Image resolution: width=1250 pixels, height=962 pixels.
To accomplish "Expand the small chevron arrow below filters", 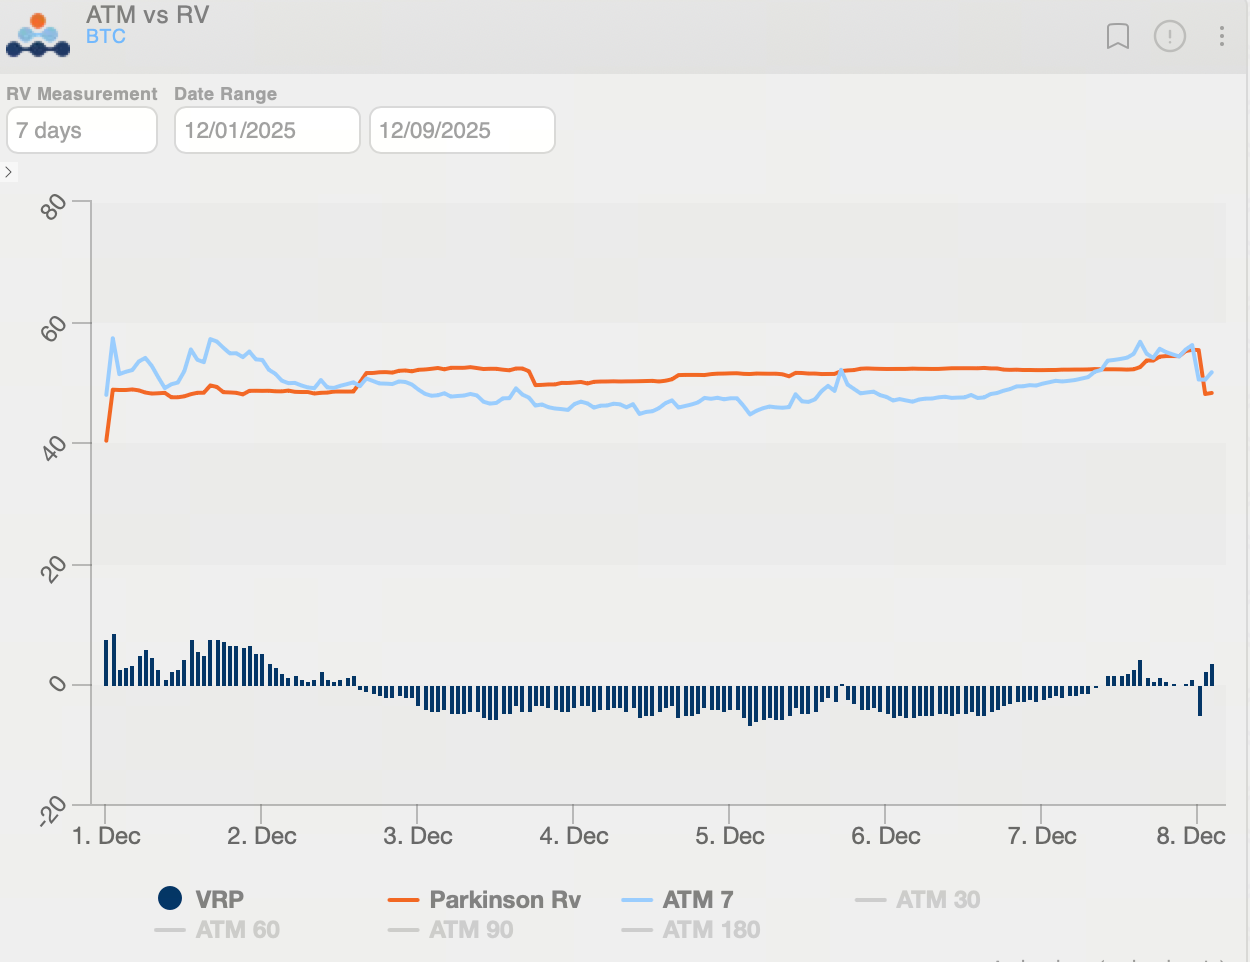I will (9, 172).
